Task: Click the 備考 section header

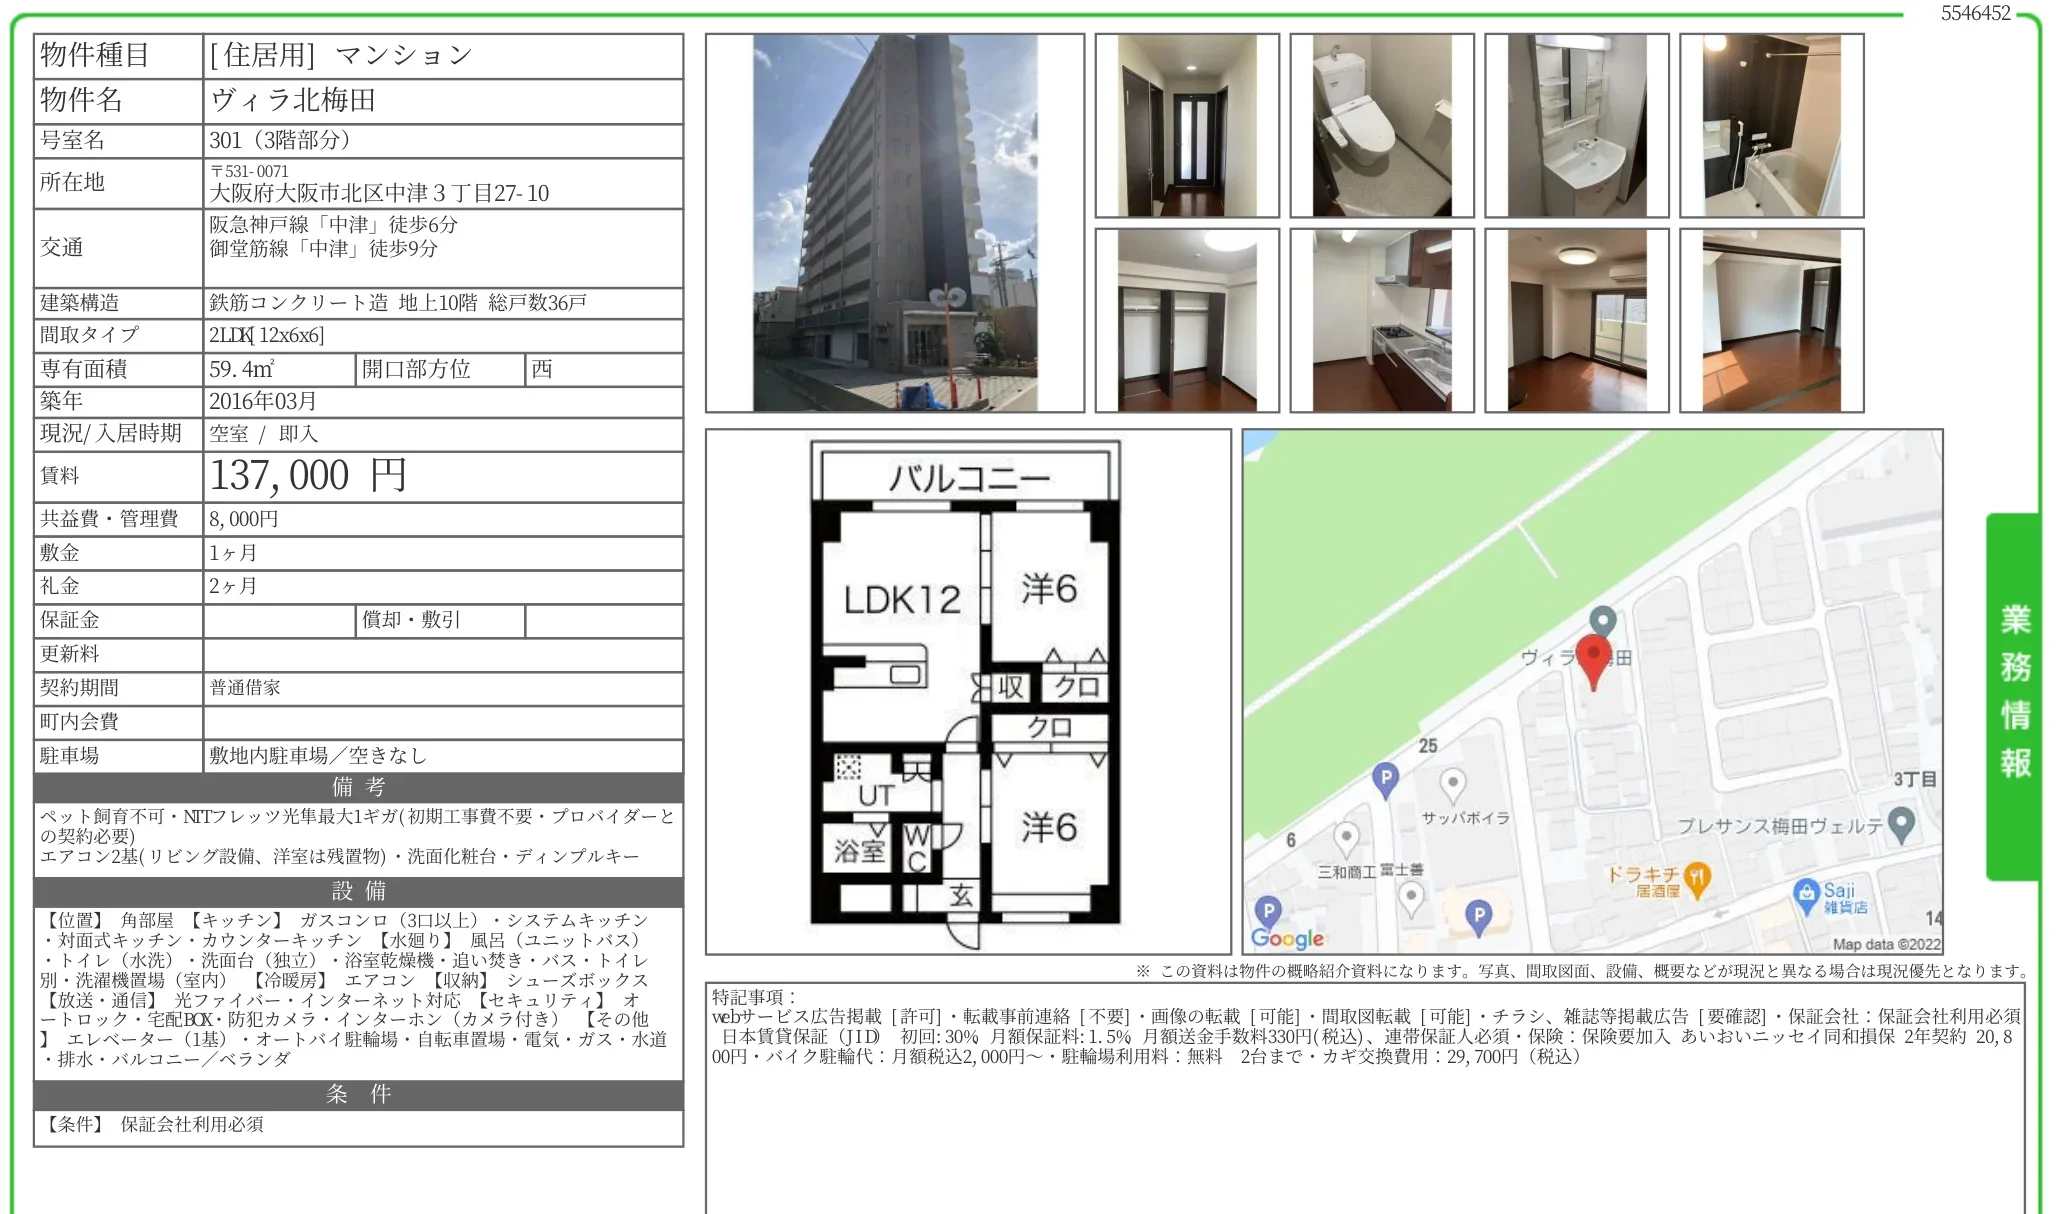Action: (358, 787)
